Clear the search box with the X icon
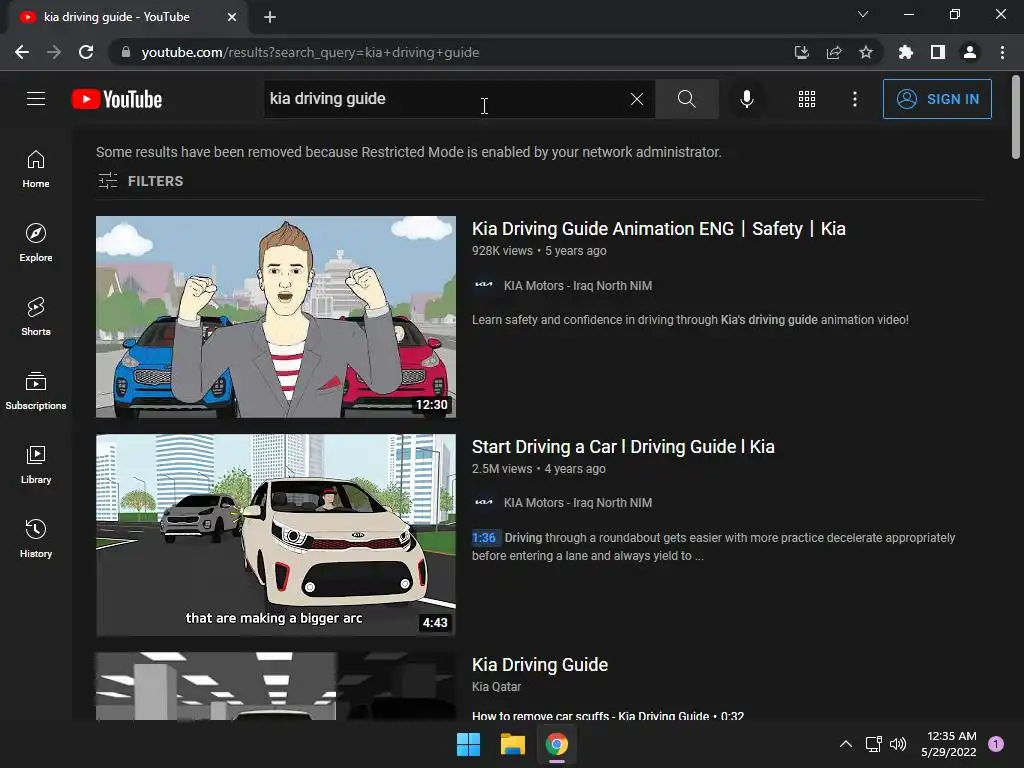 [637, 99]
